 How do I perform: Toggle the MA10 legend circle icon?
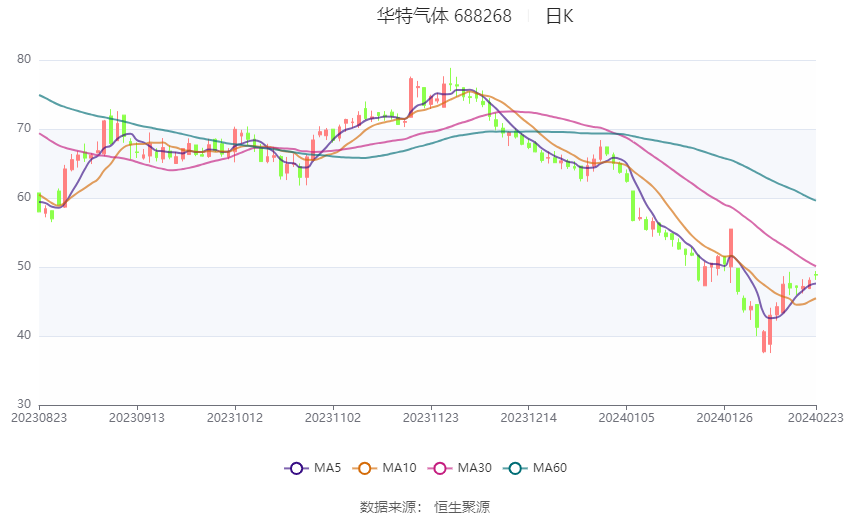[x=364, y=468]
